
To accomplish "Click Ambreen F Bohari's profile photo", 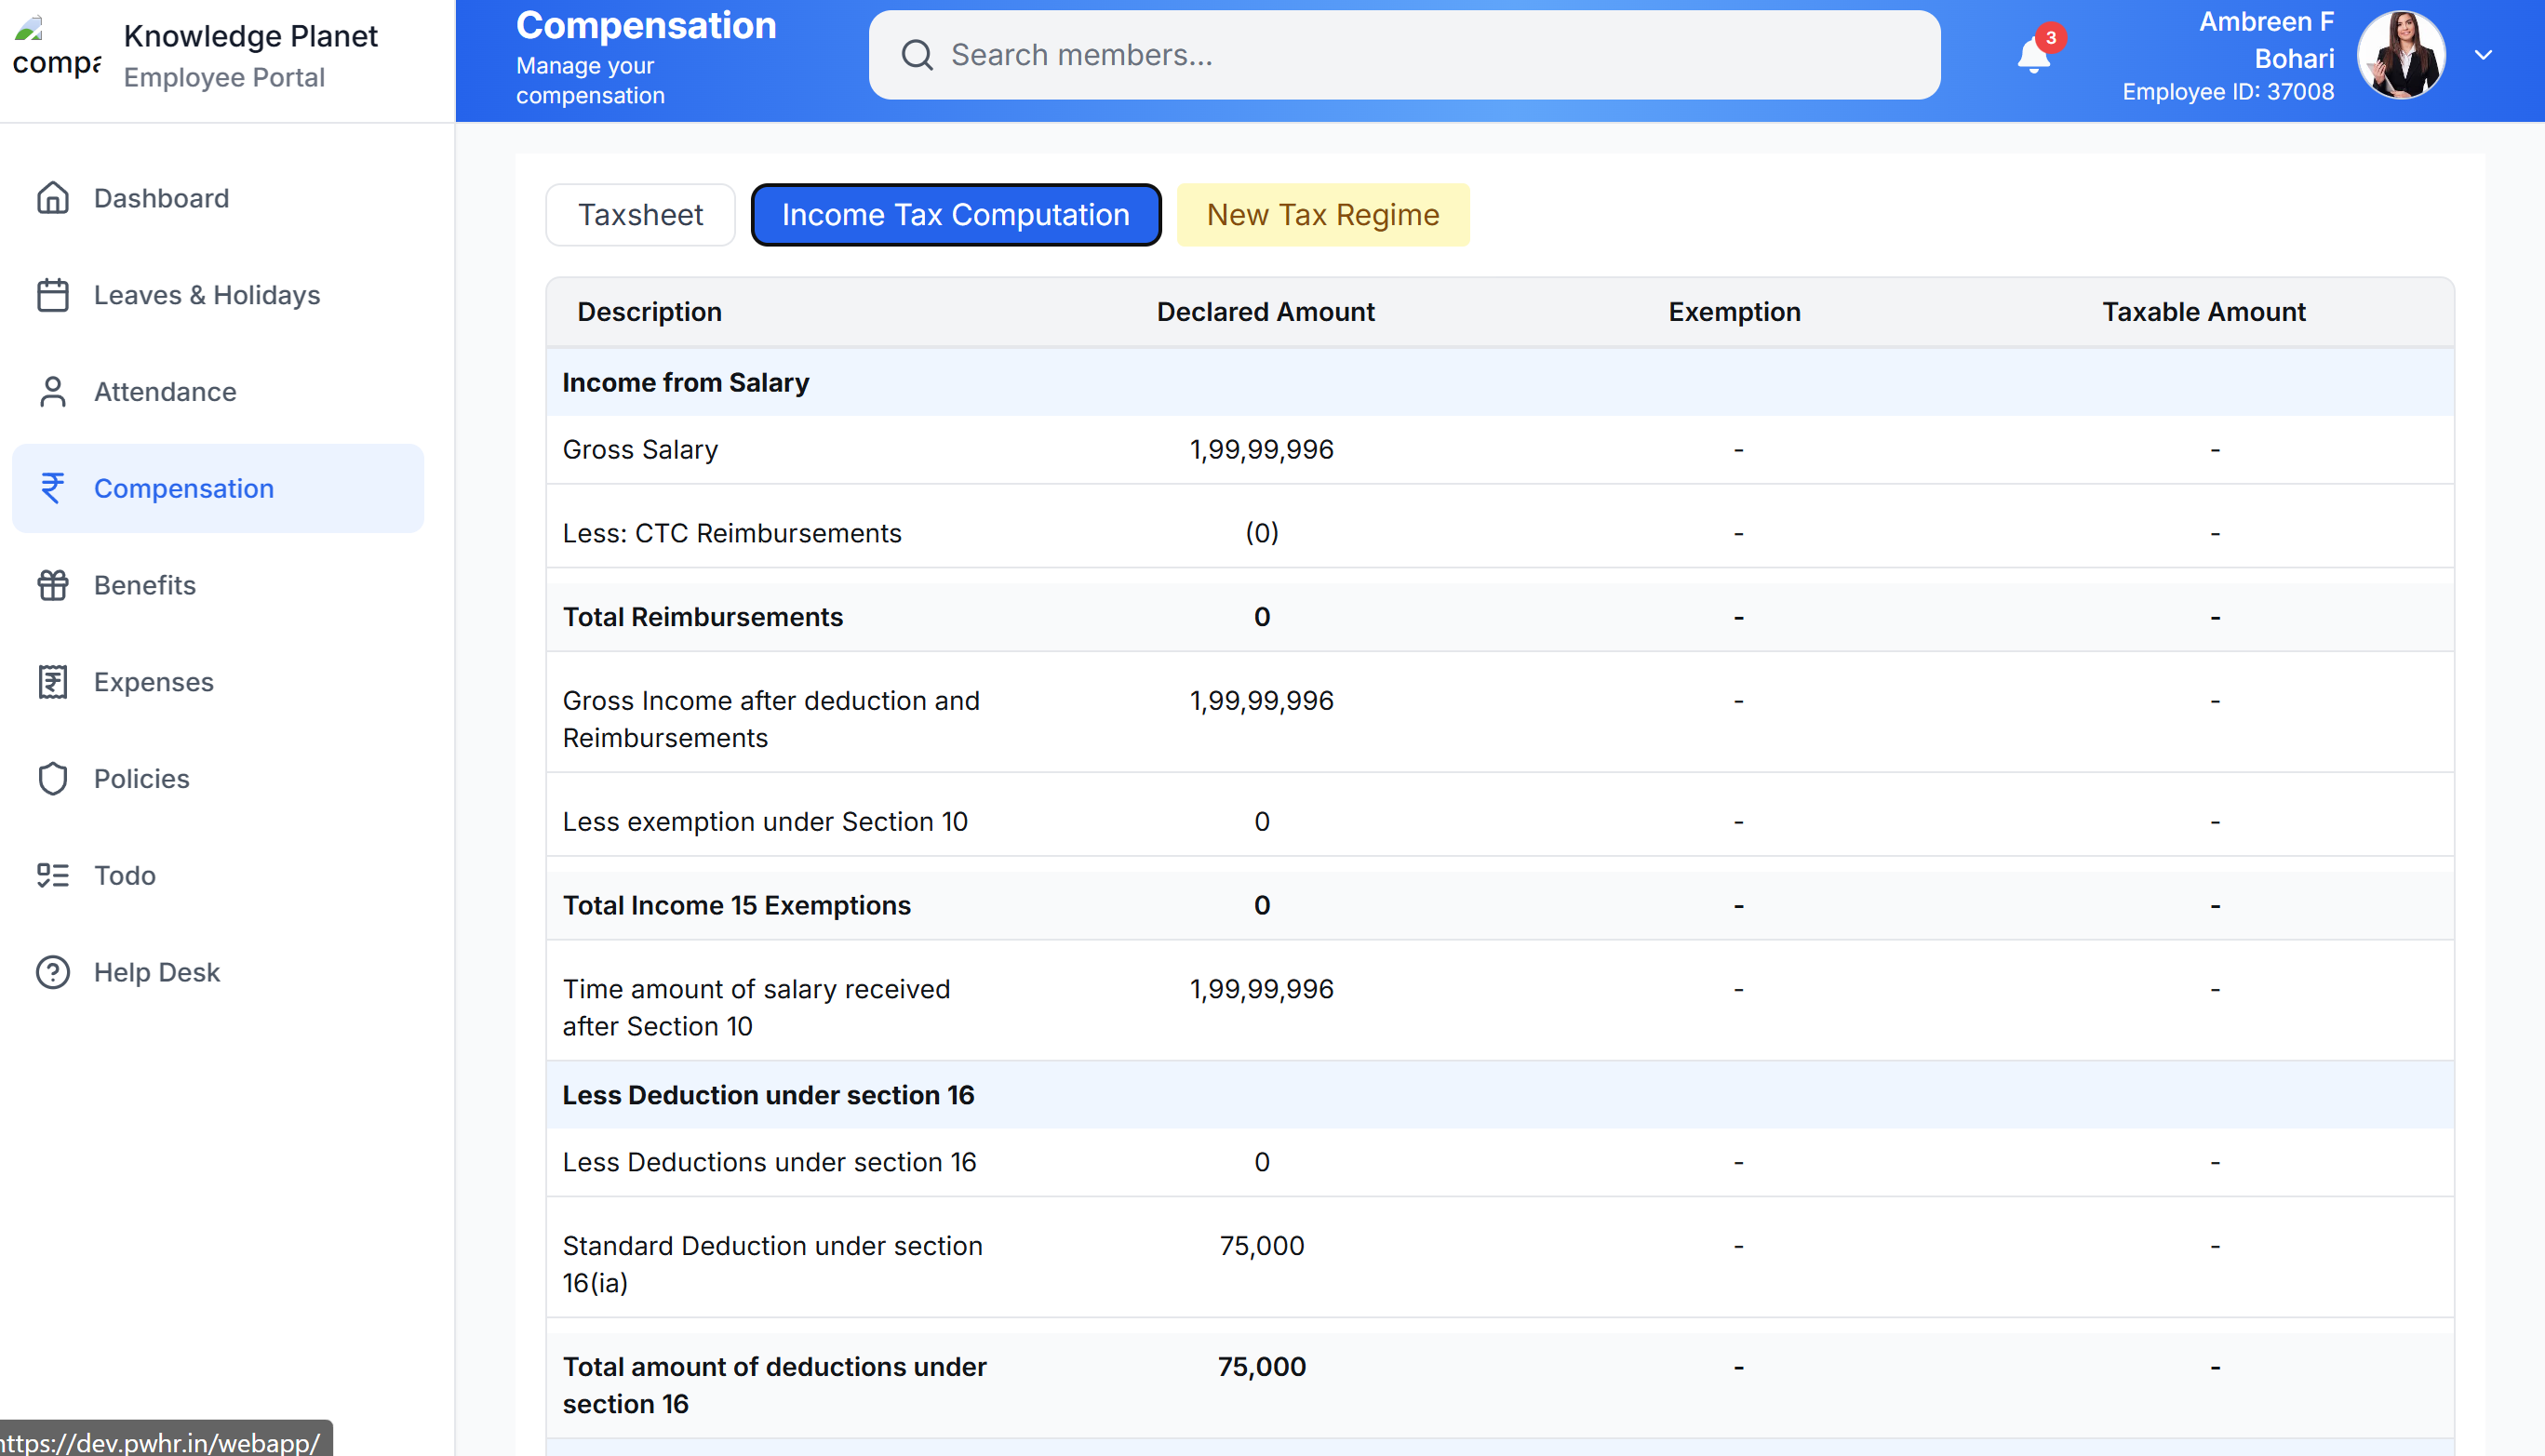I will (2401, 54).
